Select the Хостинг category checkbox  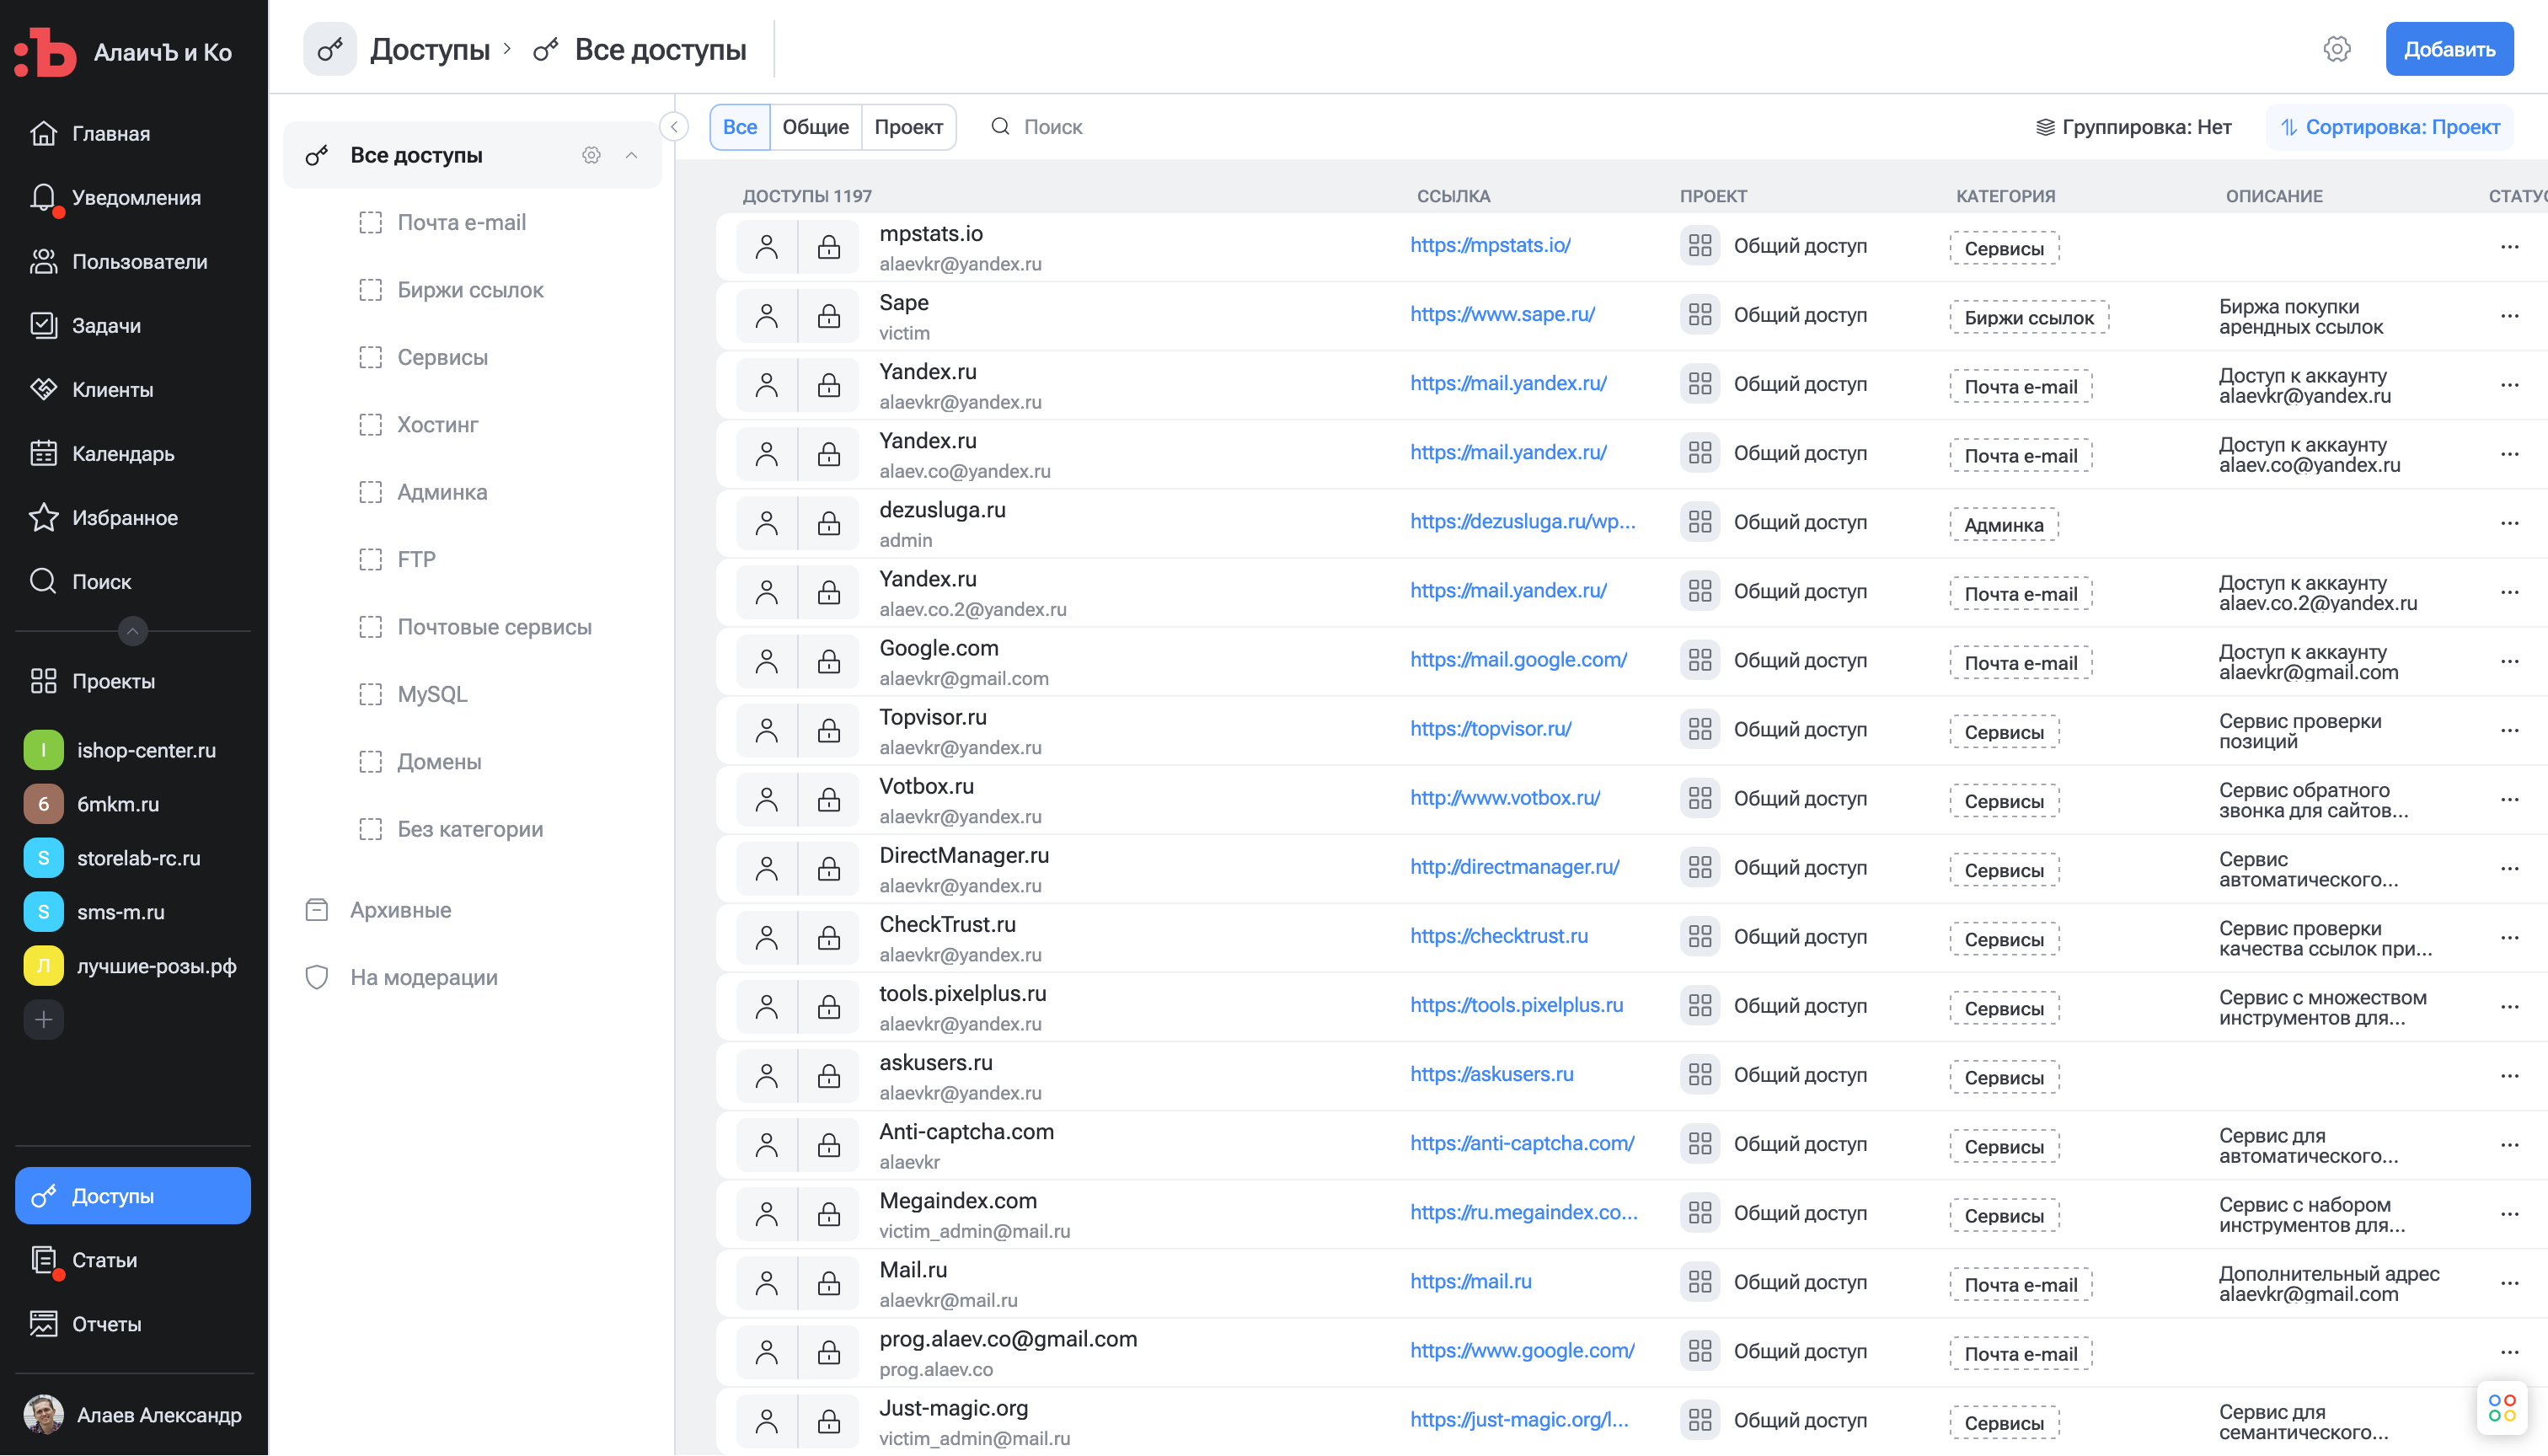coord(371,425)
